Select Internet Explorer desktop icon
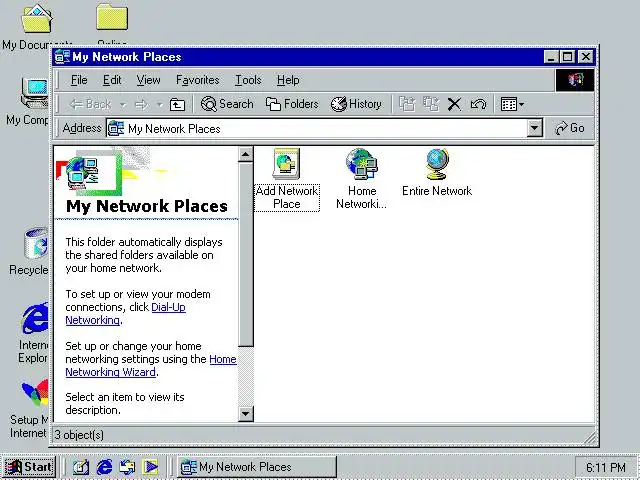 click(33, 333)
